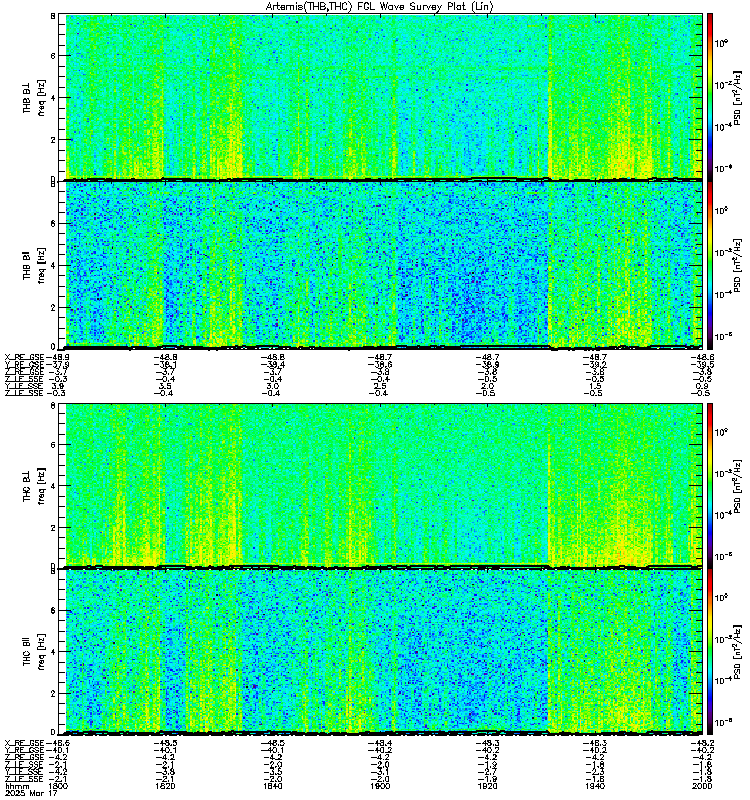The height and width of the screenshot is (800, 750).
Task: Click the PSD [nT²/Hz] label beside THC B∥ panel
Action: tap(737, 652)
